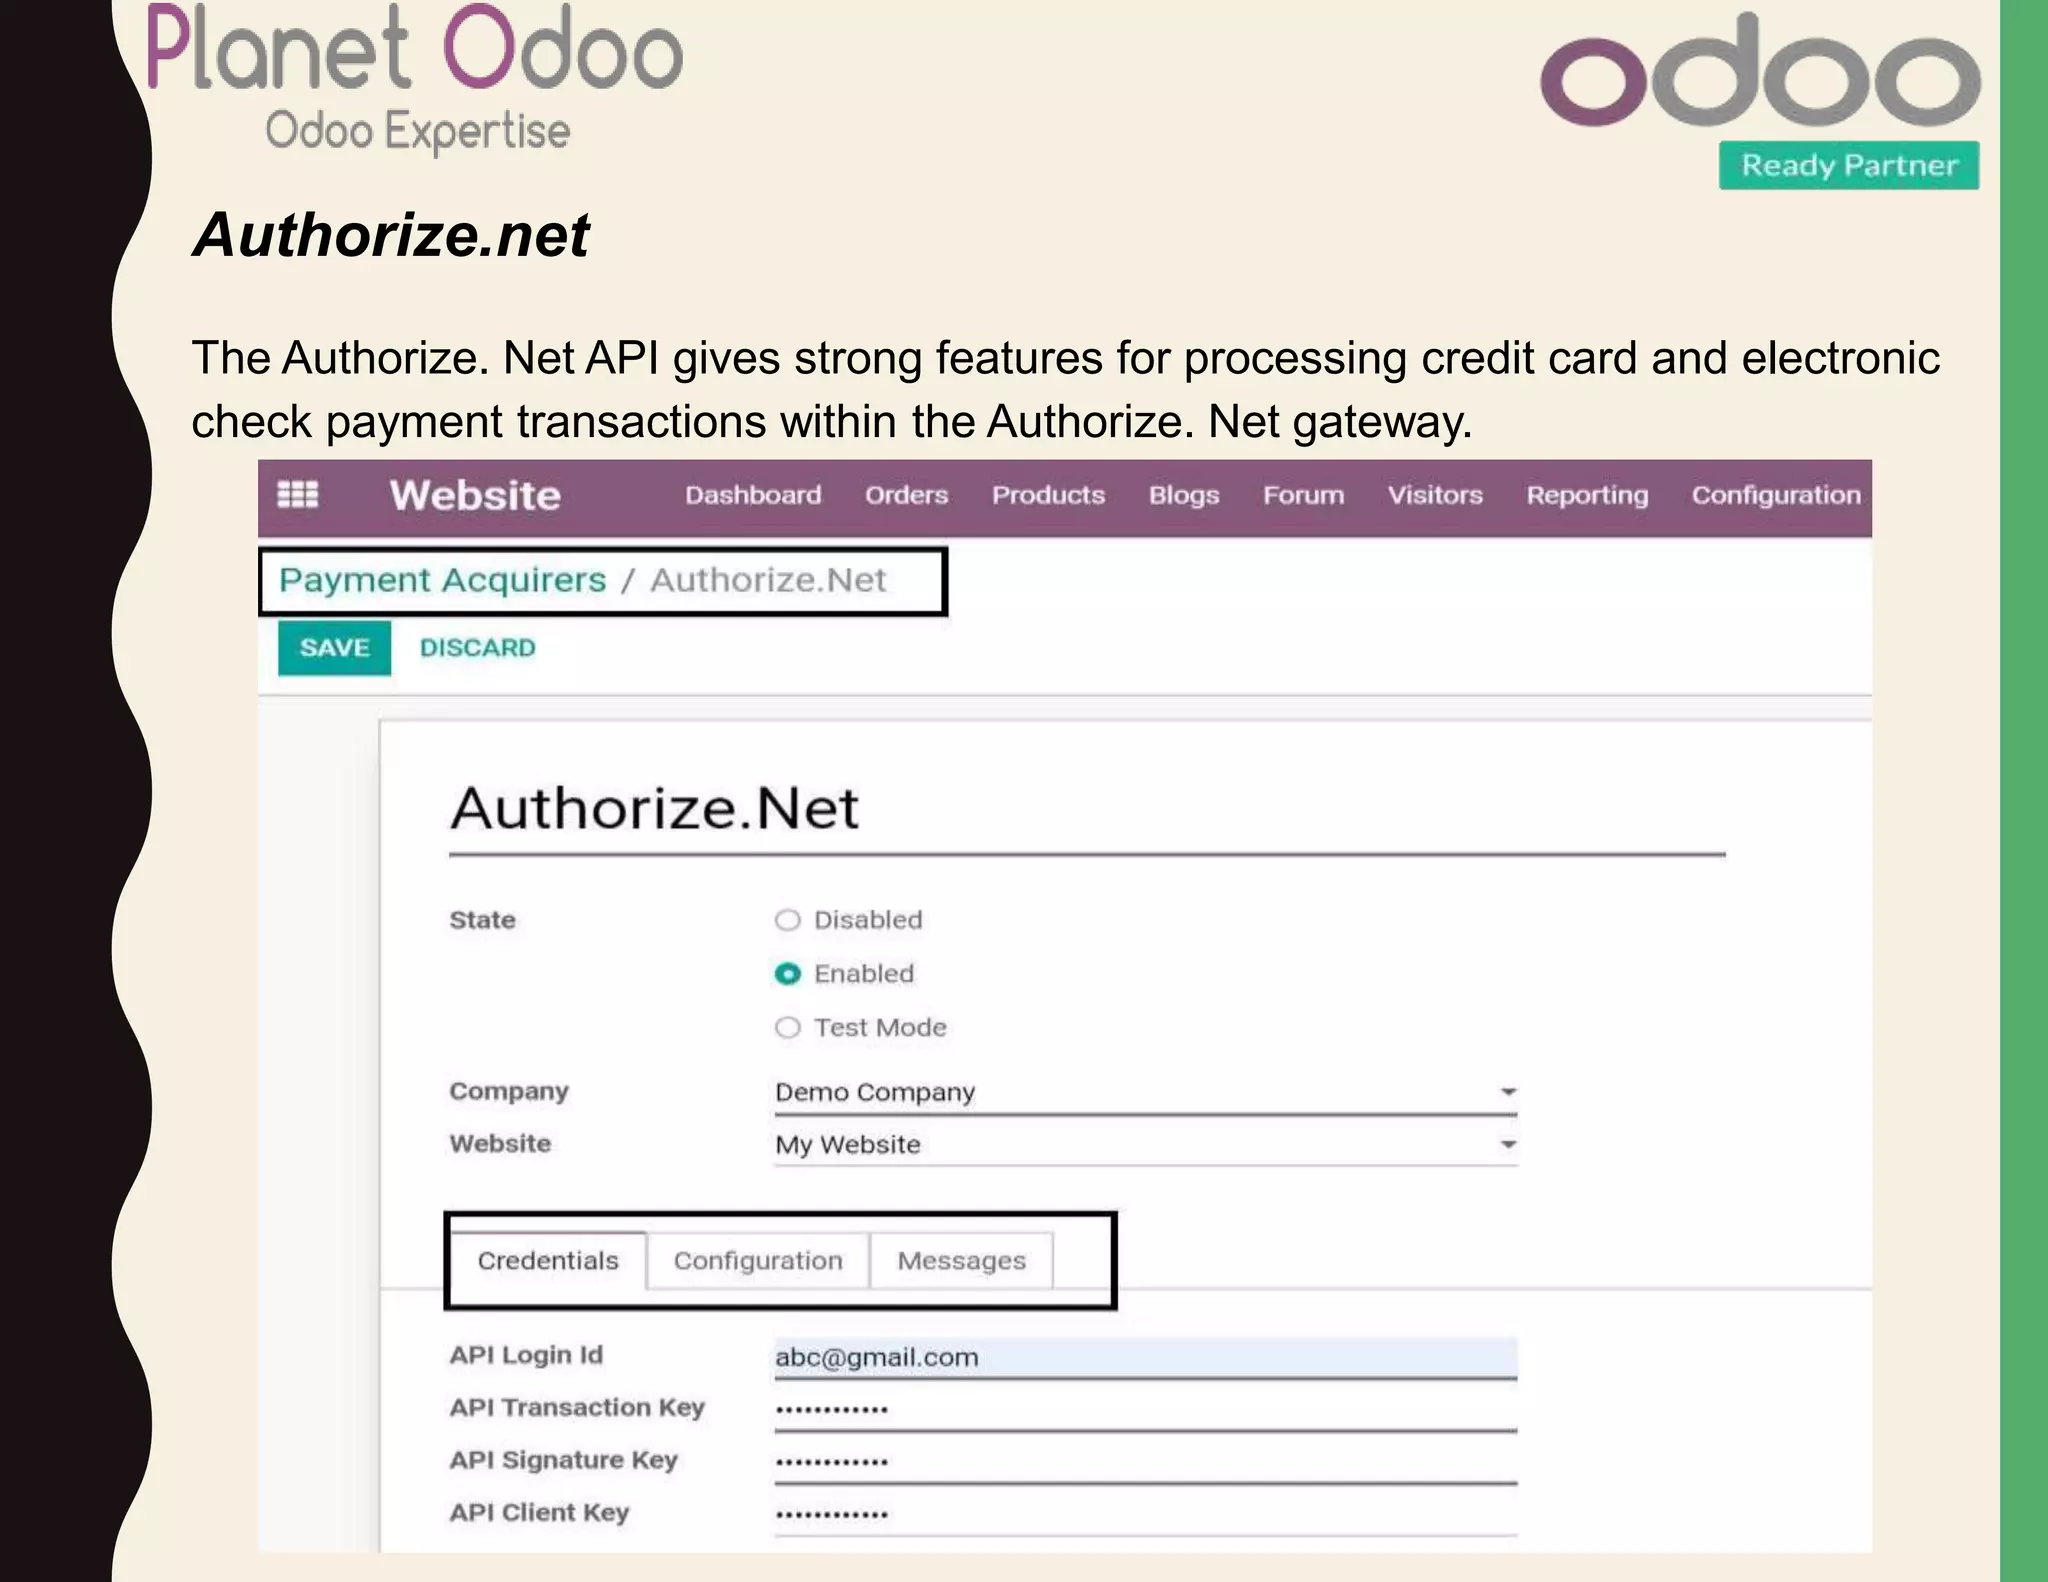Click the API Login Id label
Viewport: 2048px width, 1582px height.
click(x=526, y=1355)
